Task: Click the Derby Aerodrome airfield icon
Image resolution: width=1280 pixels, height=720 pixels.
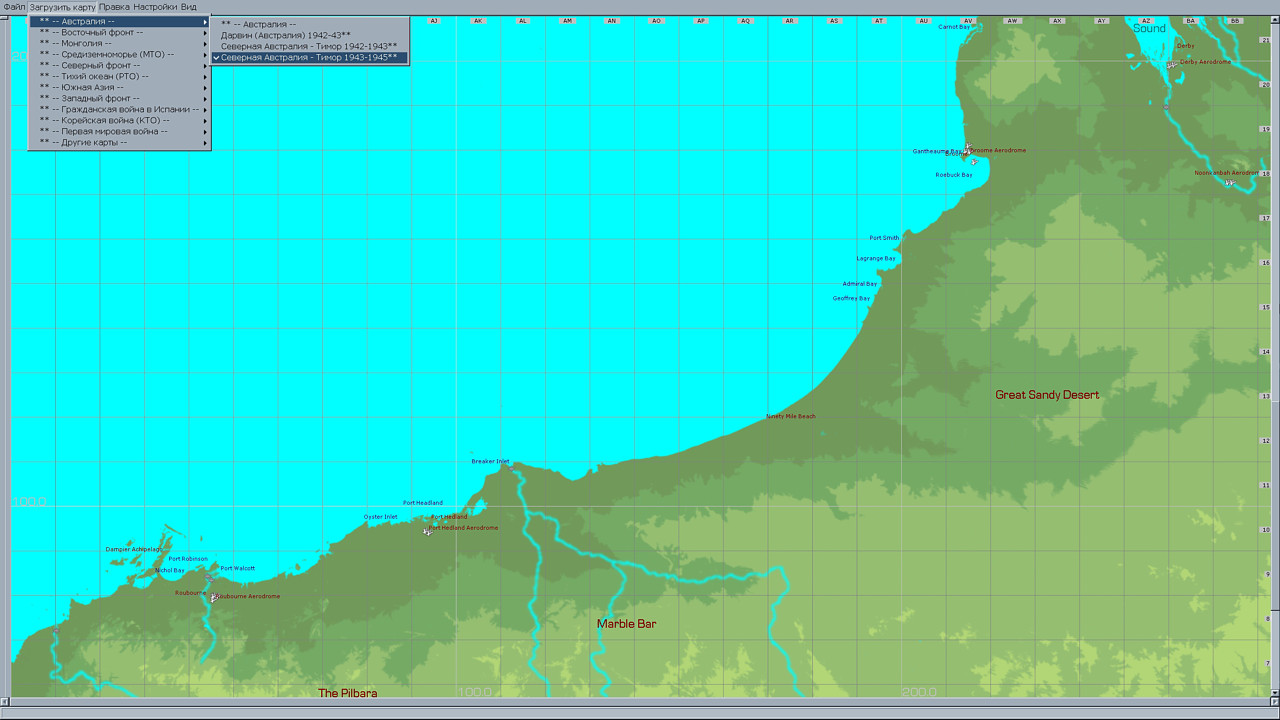Action: coord(1171,65)
